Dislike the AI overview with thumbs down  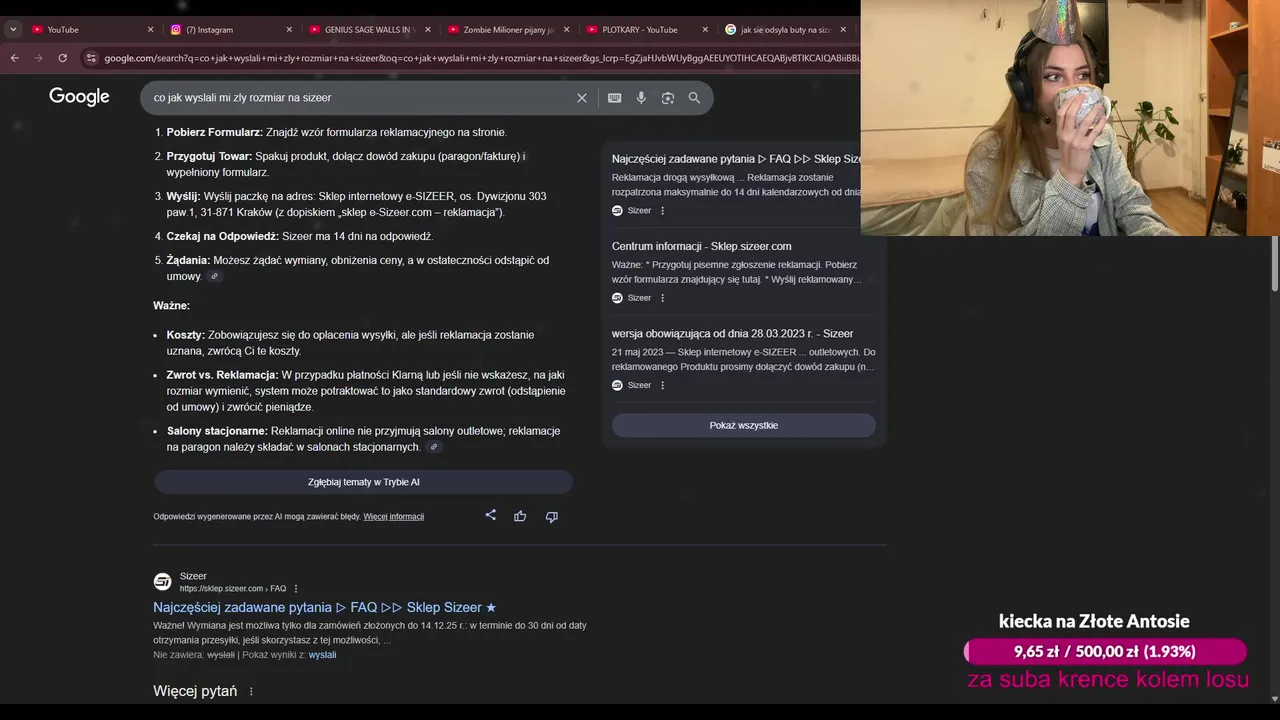click(x=551, y=516)
